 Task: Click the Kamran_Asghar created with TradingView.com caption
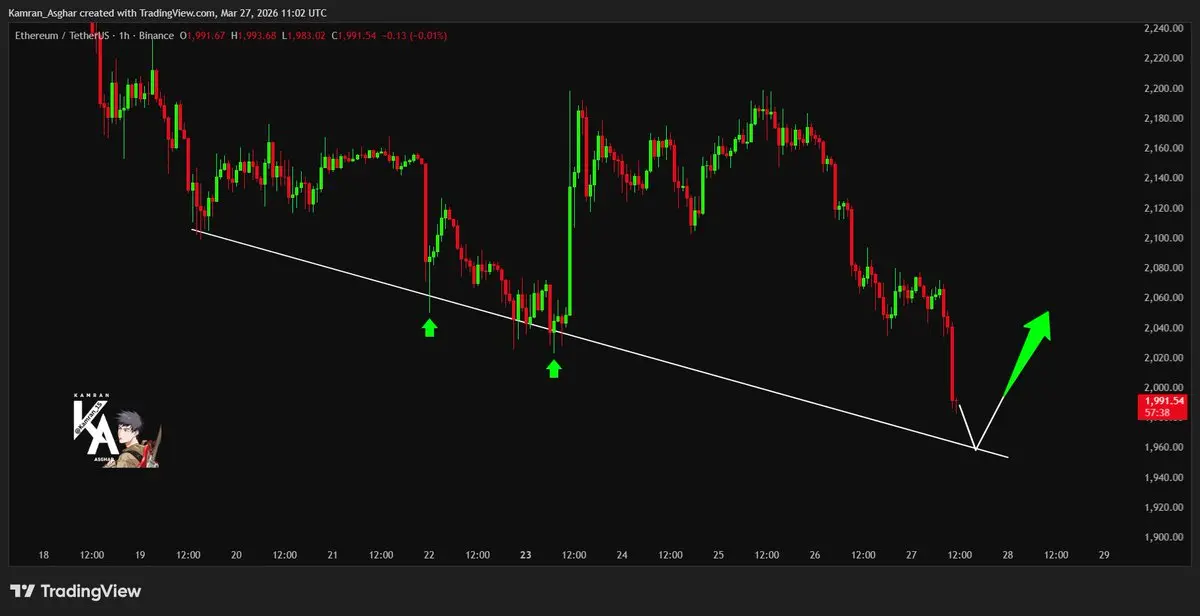(168, 13)
